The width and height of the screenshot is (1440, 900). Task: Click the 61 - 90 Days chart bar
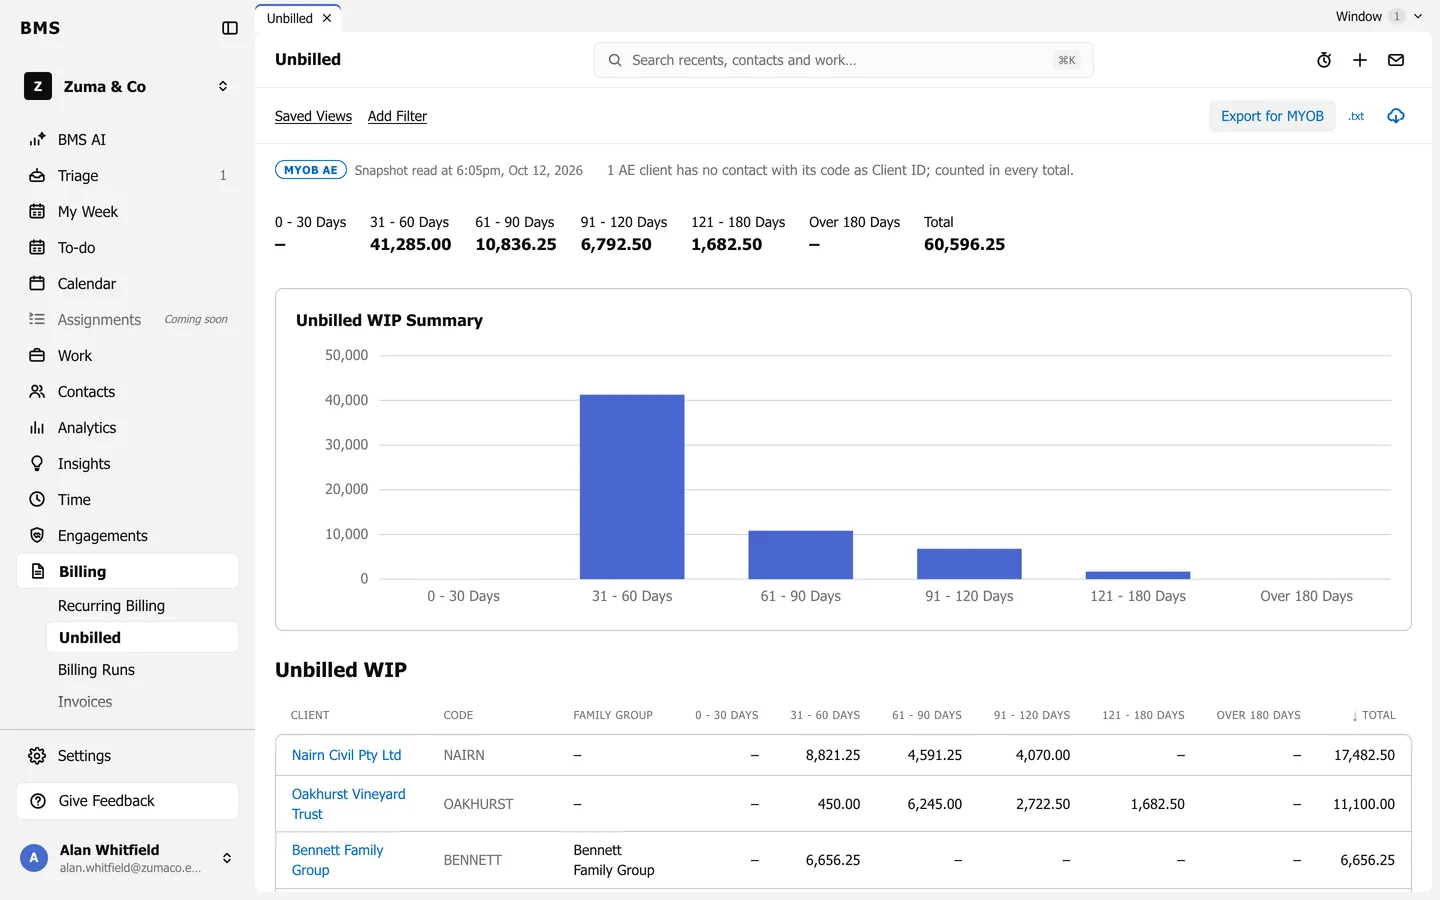[x=801, y=555]
